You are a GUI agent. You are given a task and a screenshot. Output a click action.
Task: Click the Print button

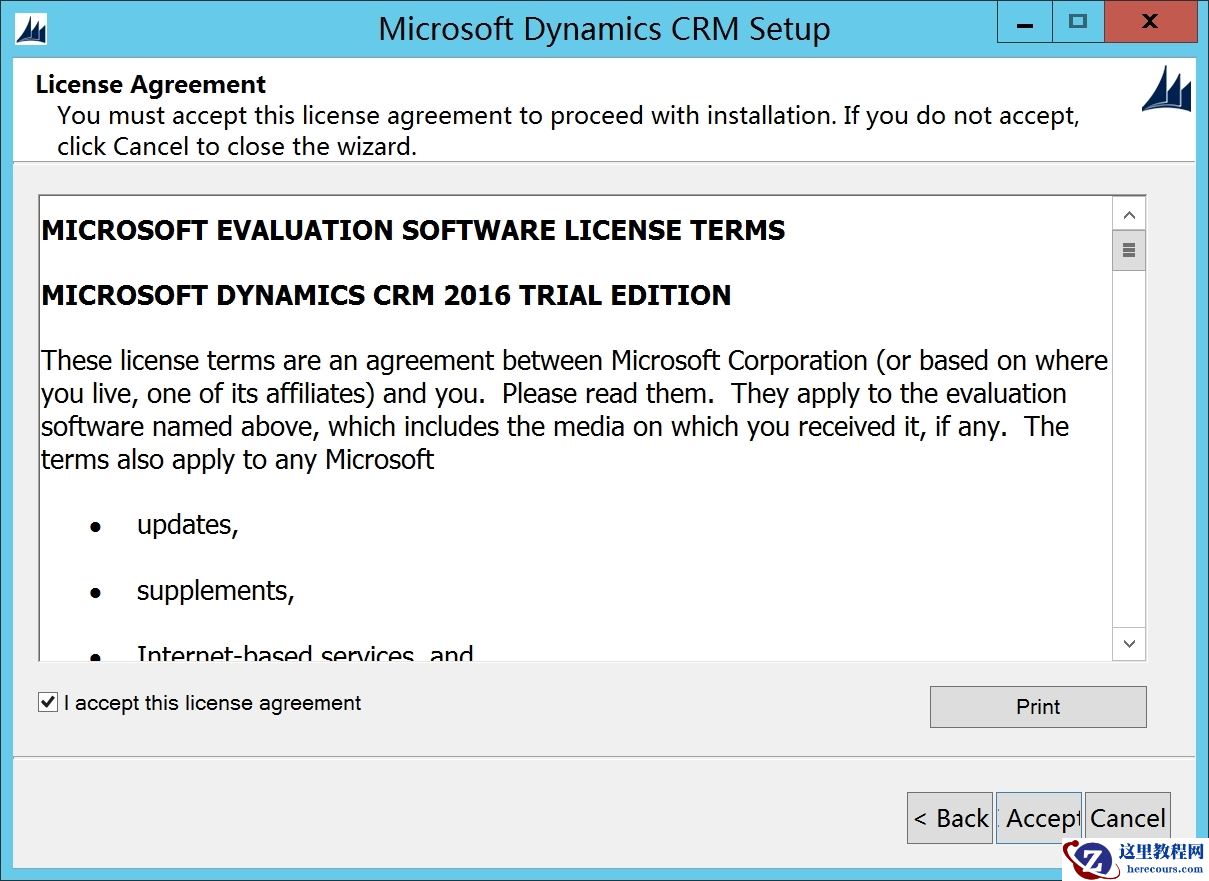(x=1037, y=707)
